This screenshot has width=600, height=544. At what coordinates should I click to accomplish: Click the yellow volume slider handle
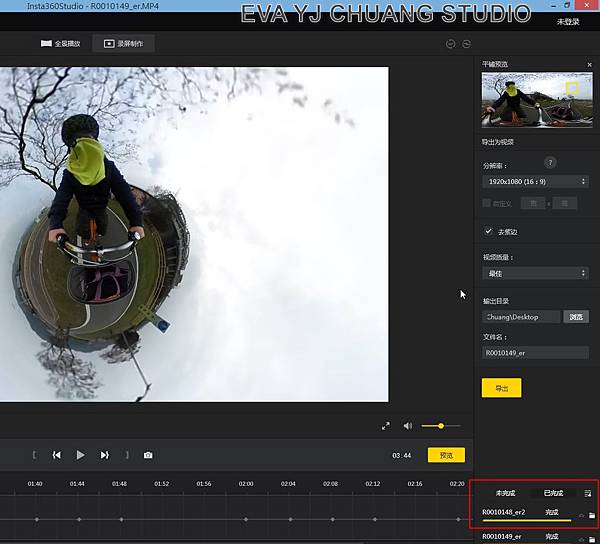point(441,426)
